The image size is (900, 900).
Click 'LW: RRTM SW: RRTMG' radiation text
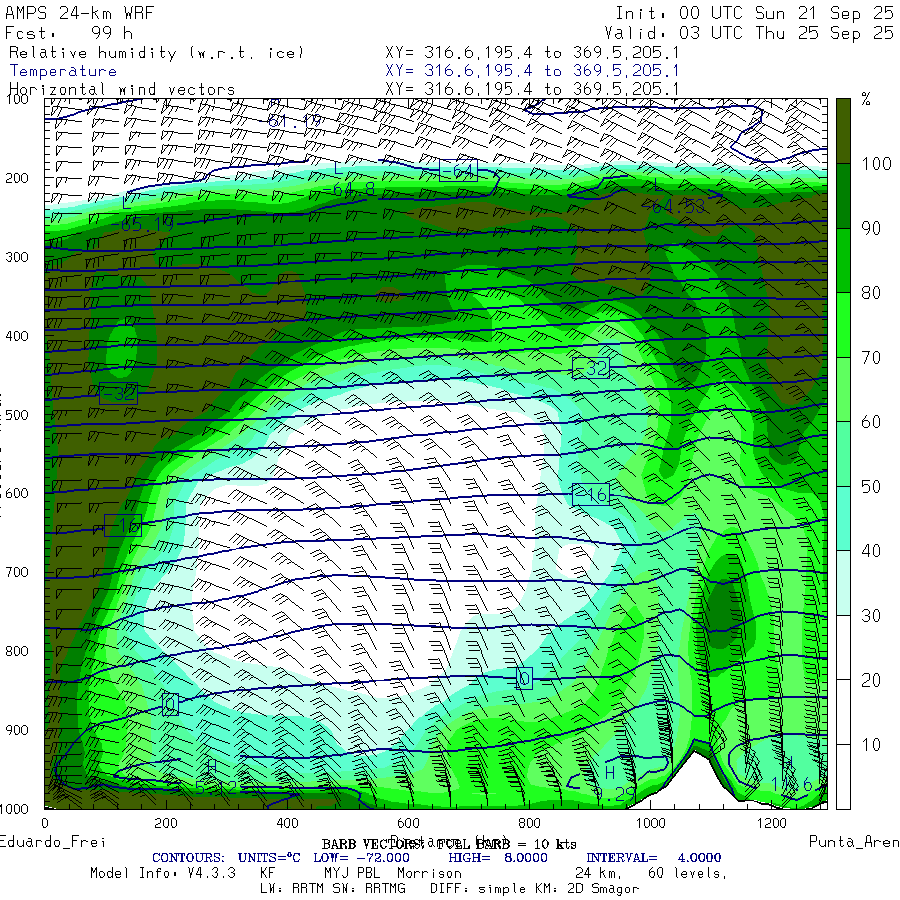pos(333,889)
